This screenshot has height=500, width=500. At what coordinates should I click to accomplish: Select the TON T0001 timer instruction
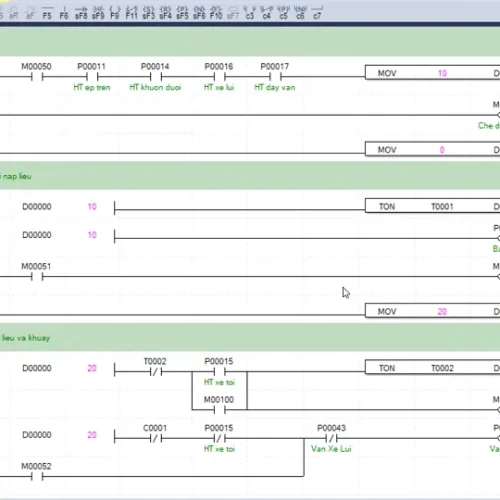pos(433,206)
